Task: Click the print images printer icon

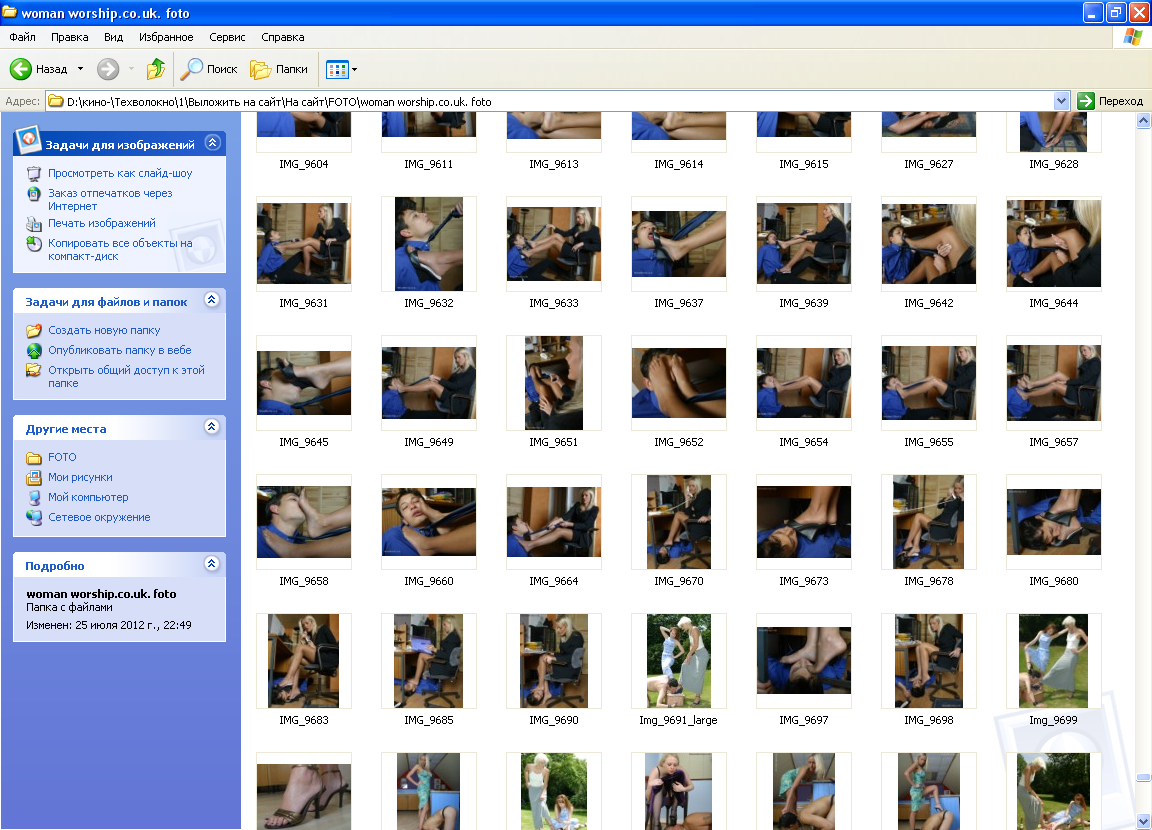Action: (34, 223)
